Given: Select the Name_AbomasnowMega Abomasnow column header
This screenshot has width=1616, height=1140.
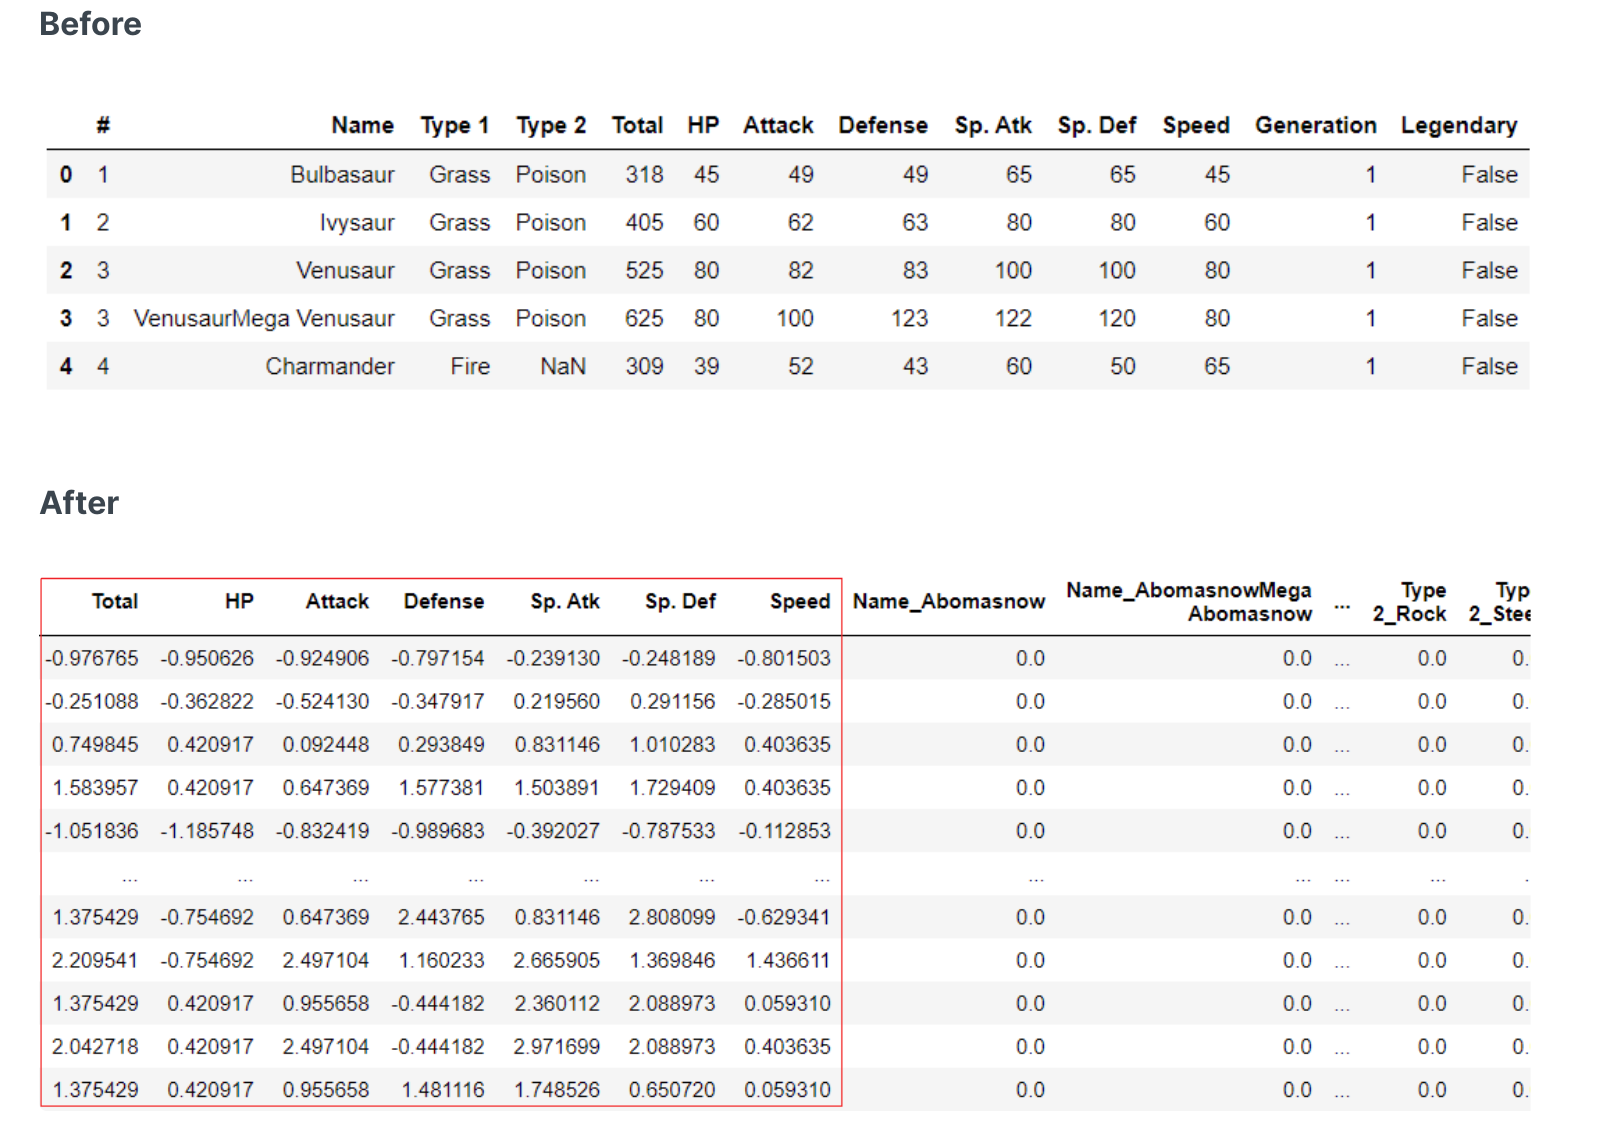Looking at the screenshot, I should pyautogui.click(x=1188, y=602).
